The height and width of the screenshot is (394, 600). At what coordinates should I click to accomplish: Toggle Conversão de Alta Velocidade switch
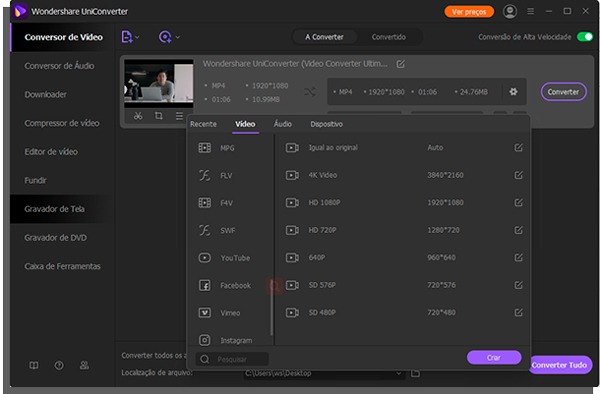[x=585, y=37]
